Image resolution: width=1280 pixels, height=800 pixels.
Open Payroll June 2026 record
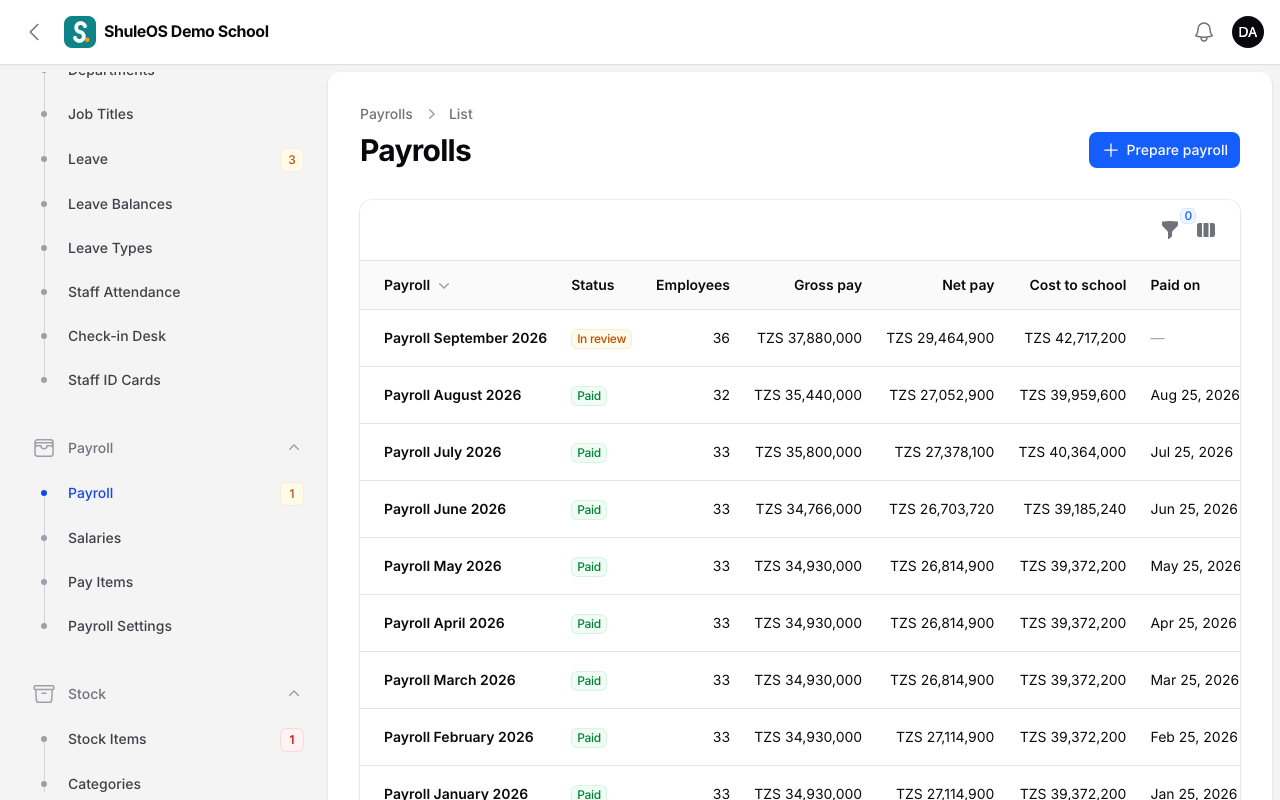pos(445,509)
